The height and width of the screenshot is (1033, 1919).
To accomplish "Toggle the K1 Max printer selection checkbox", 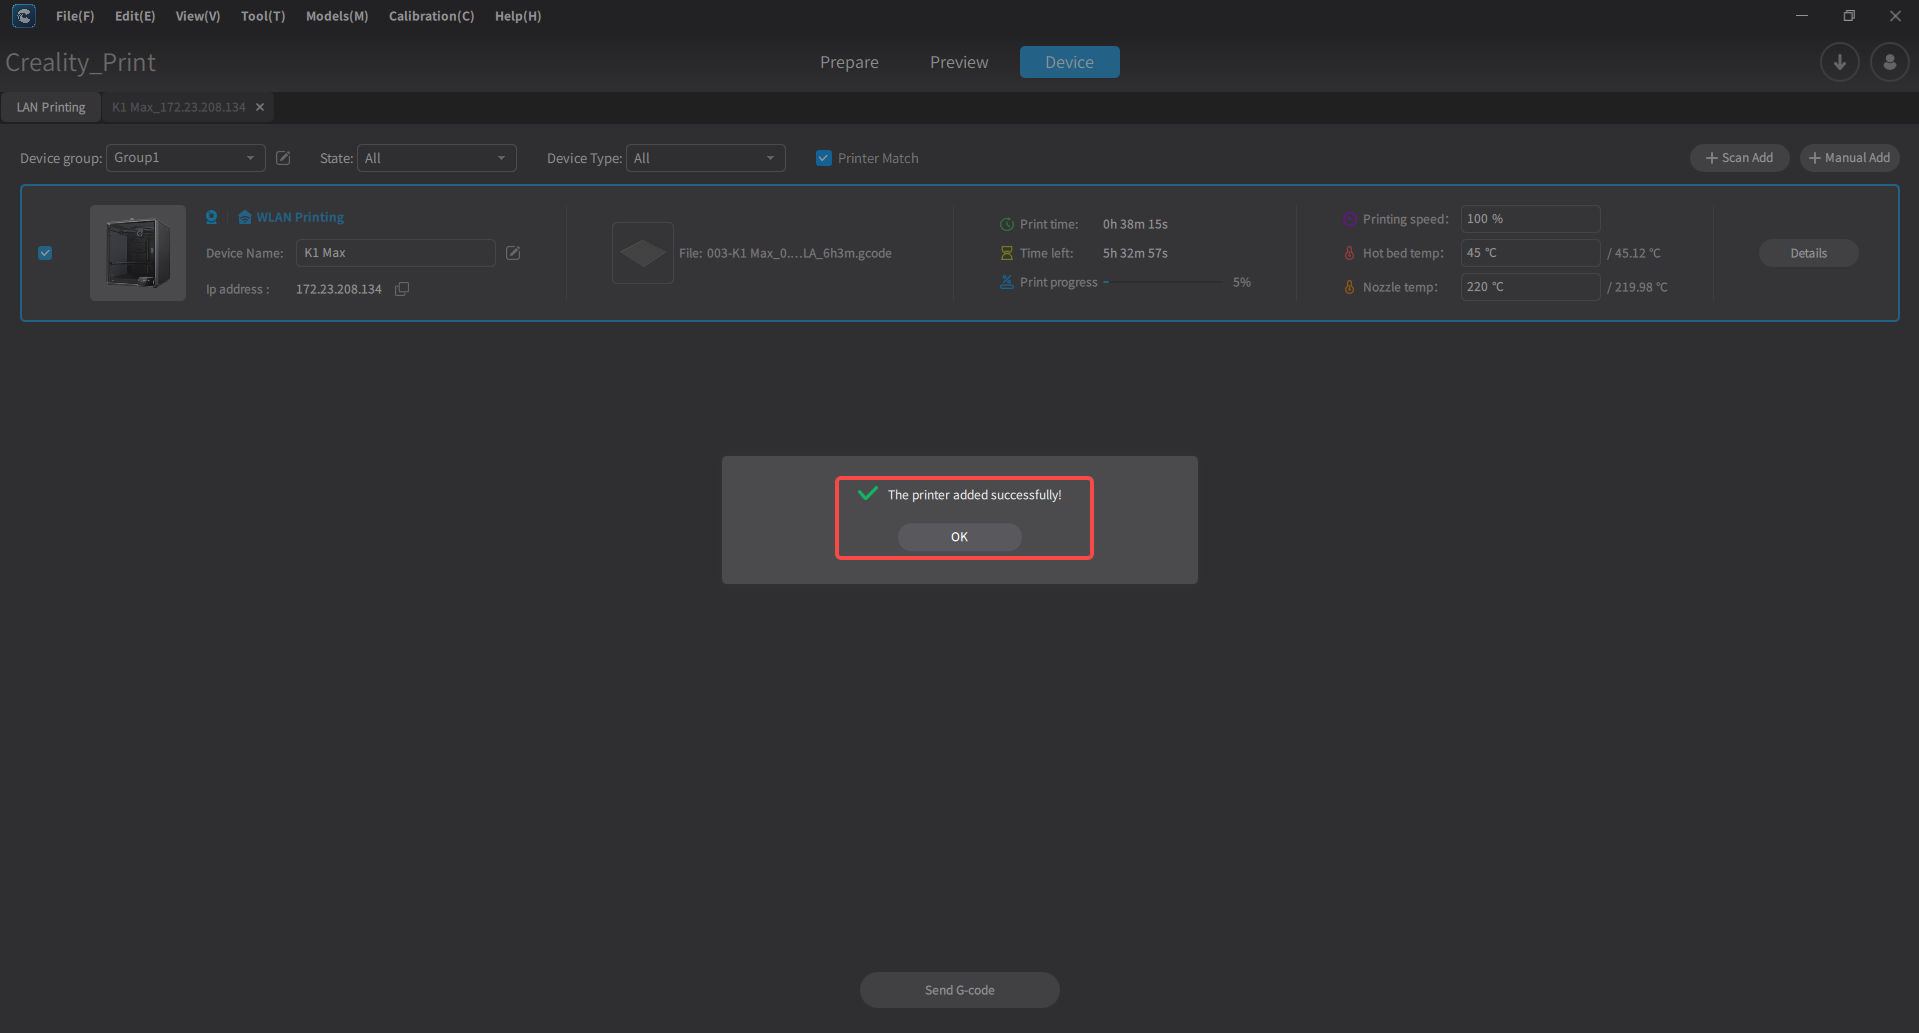I will click(45, 253).
